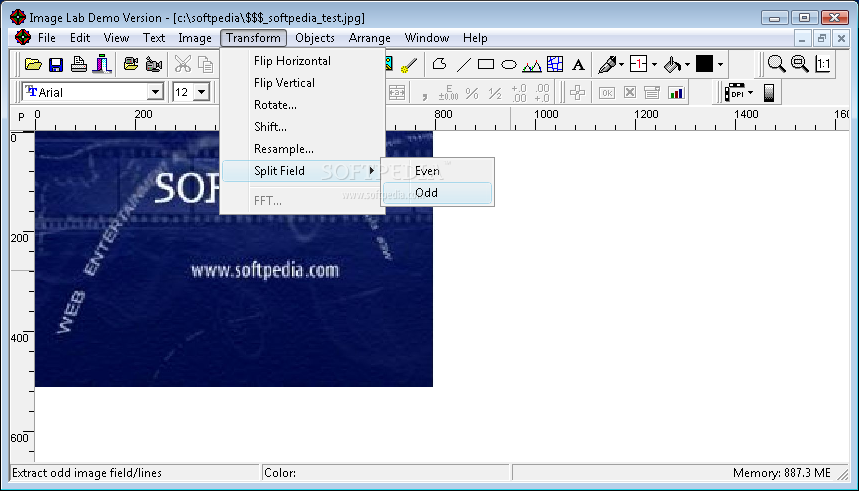Open the View menu

[x=116, y=38]
